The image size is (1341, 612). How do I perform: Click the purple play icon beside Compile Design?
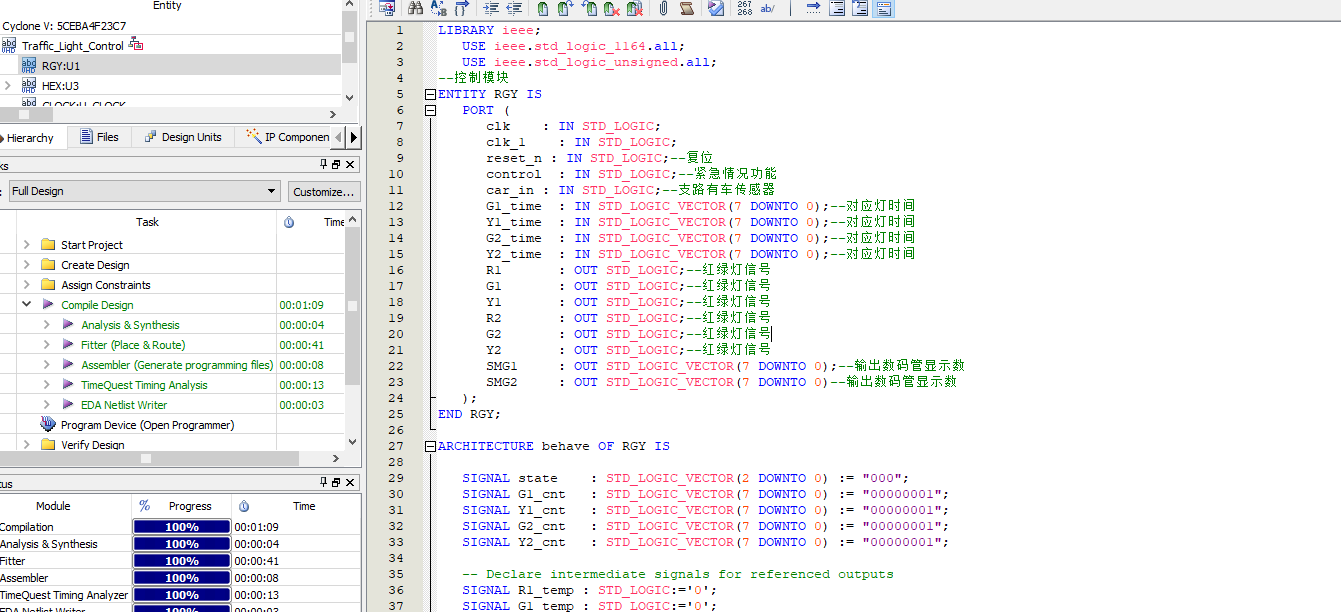click(x=48, y=305)
